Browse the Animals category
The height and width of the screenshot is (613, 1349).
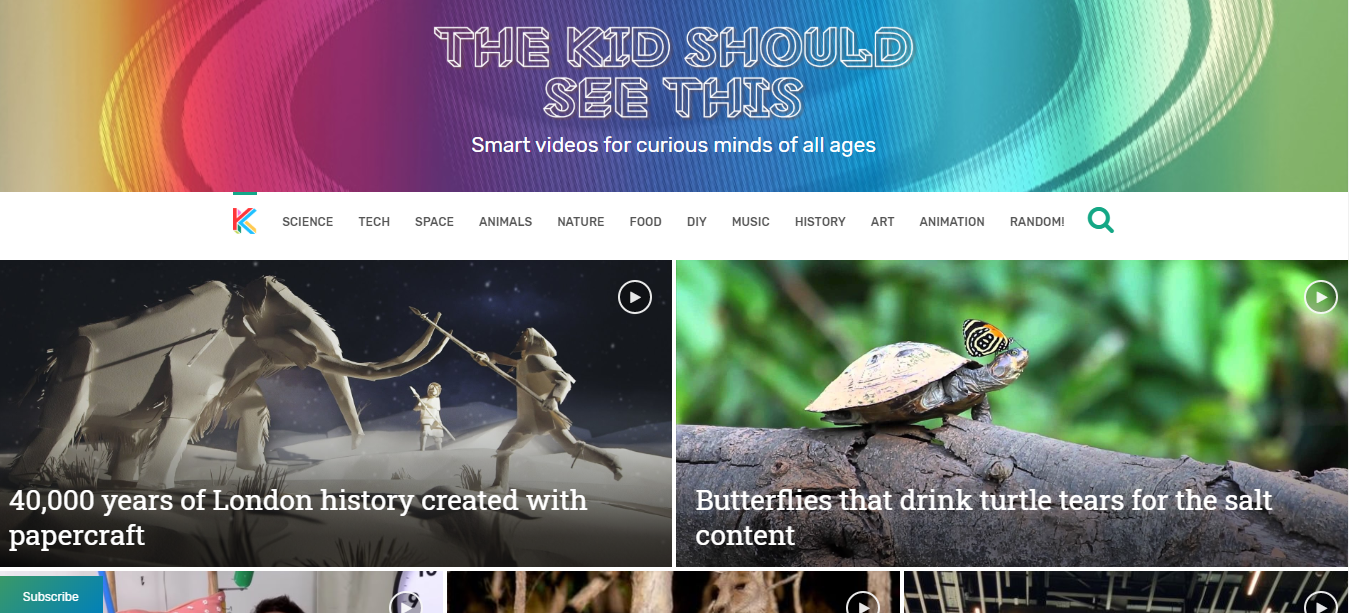click(x=505, y=222)
